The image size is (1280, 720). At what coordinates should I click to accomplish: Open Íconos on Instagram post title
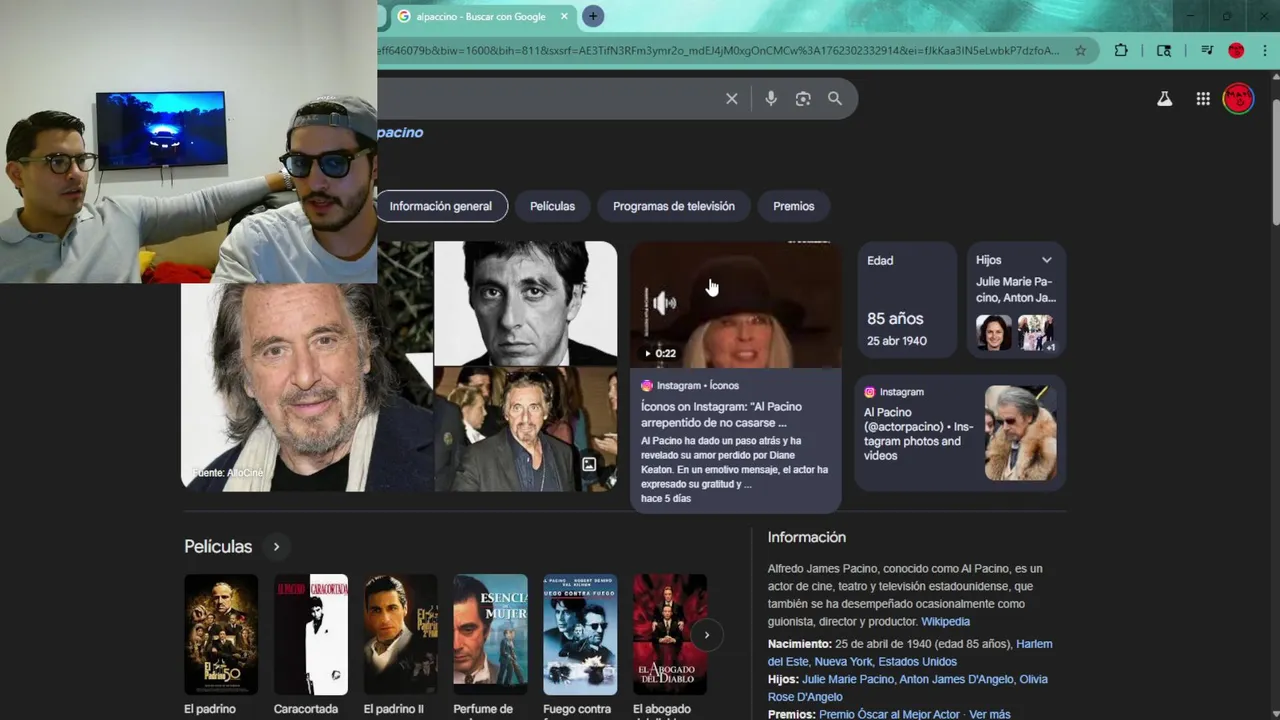721,414
